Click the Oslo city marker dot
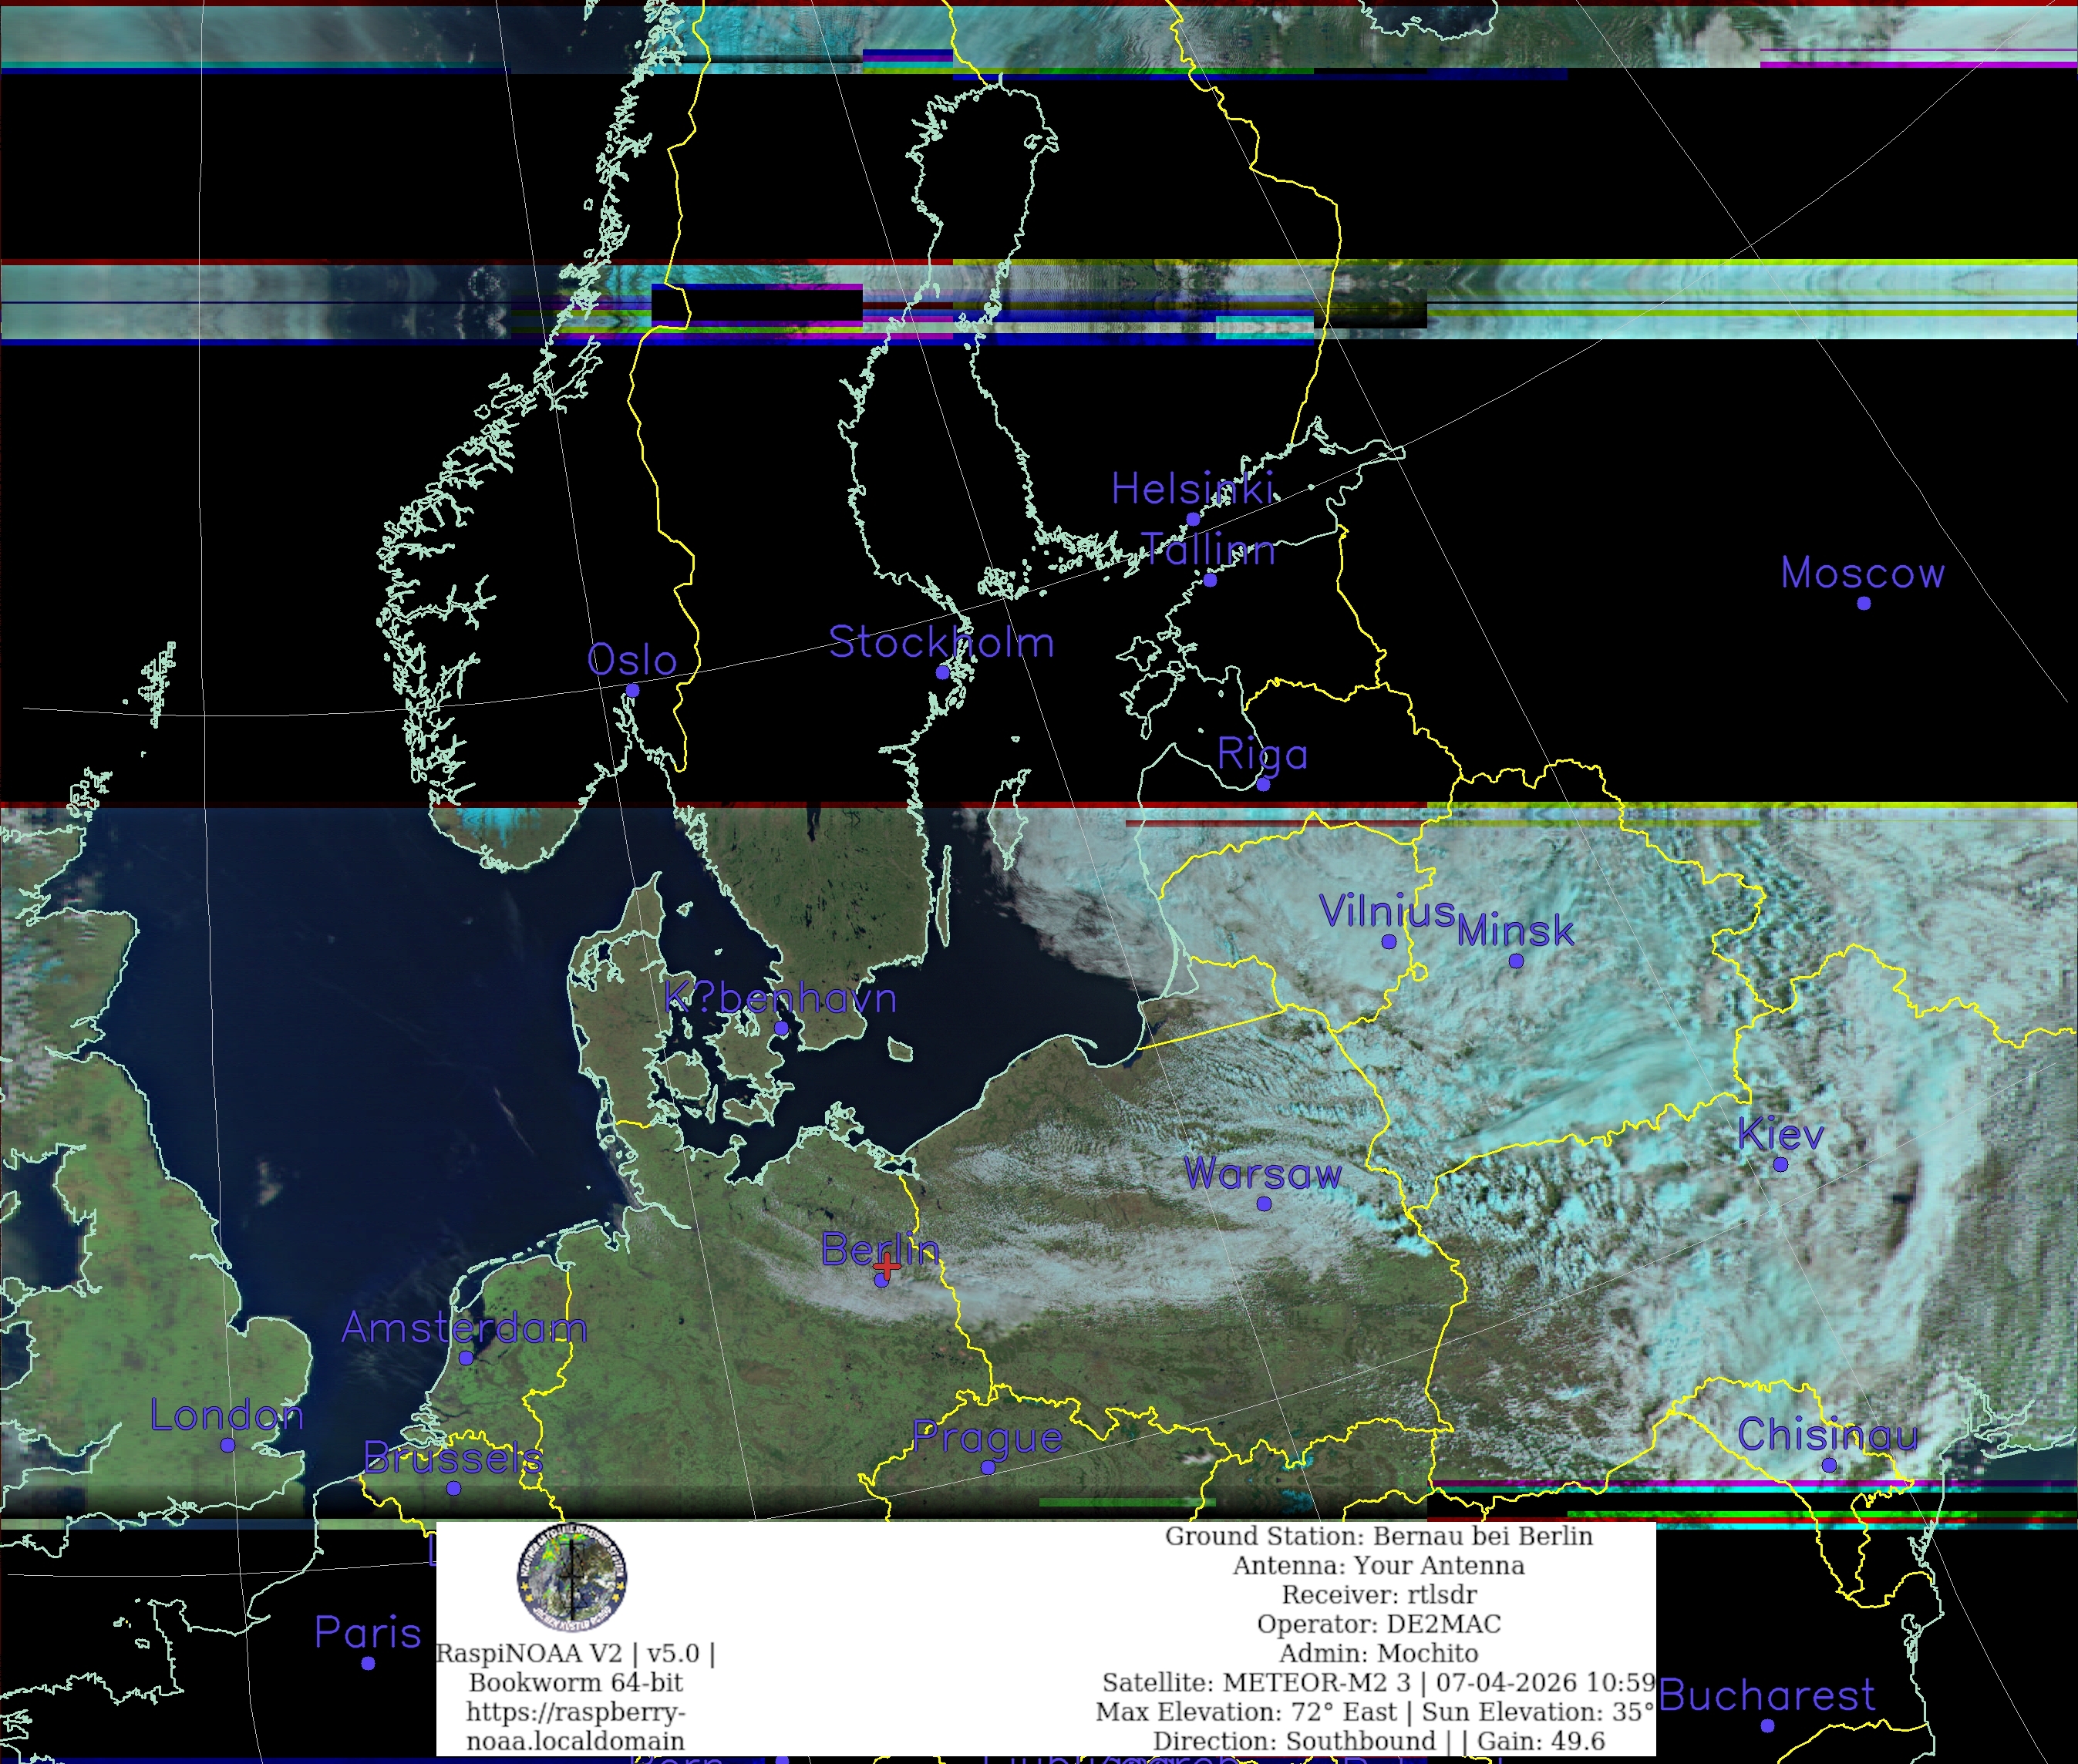Viewport: 2078px width, 1764px height. [x=632, y=690]
